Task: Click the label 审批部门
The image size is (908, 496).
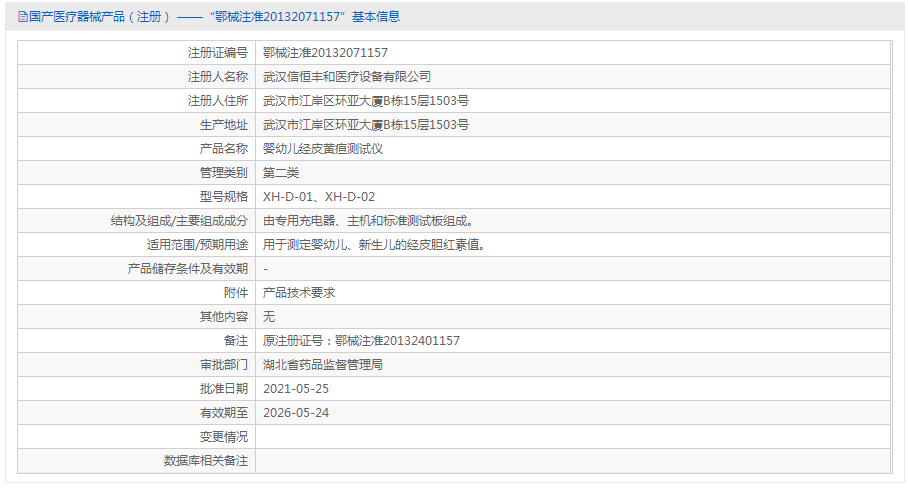Action: 224,365
